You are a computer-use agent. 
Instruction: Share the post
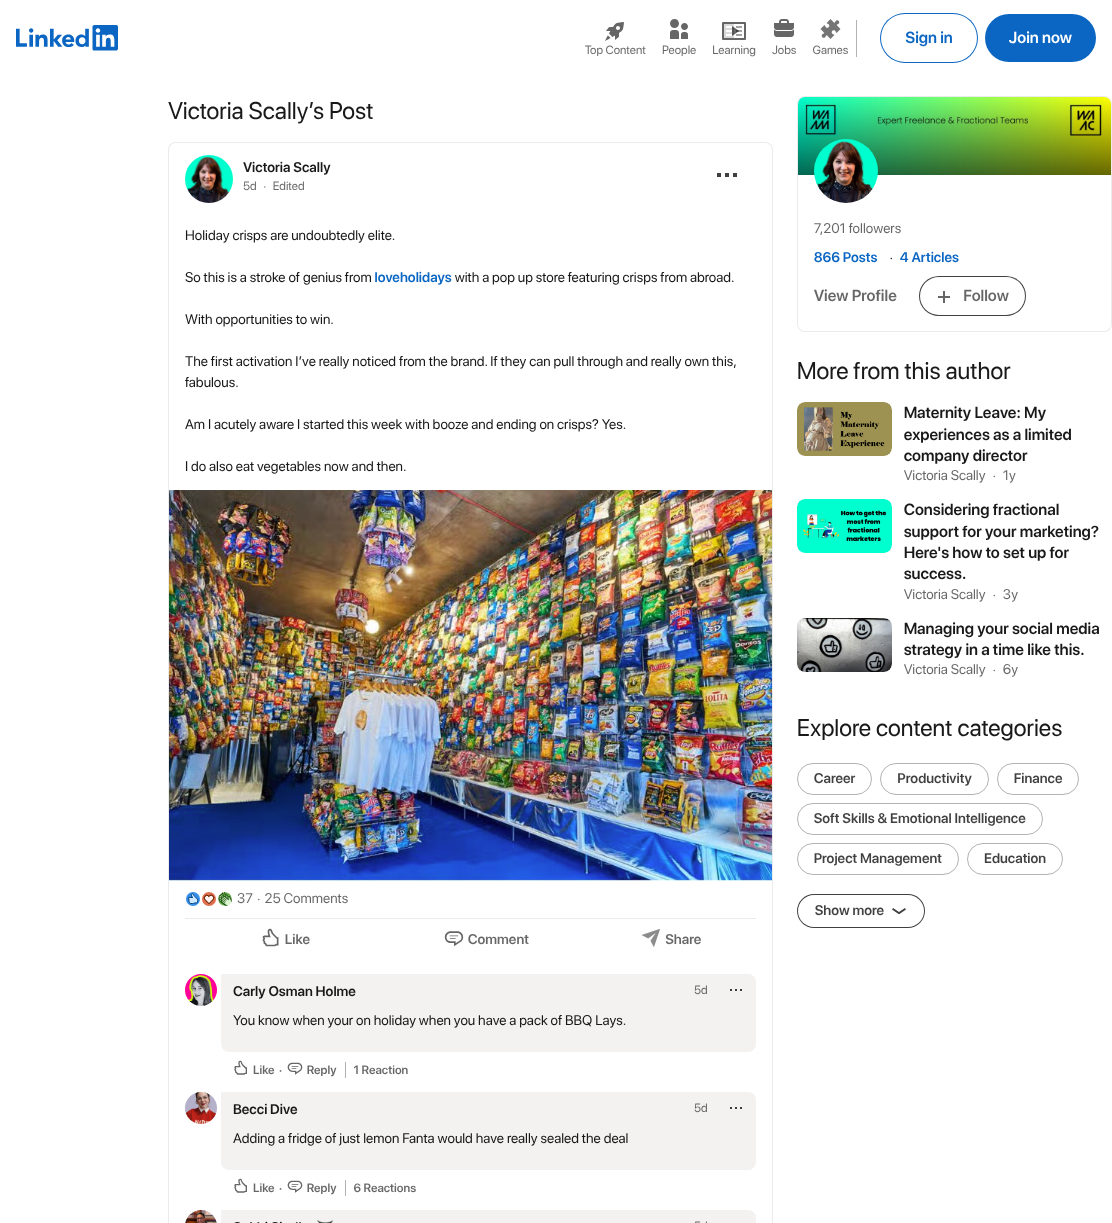671,939
